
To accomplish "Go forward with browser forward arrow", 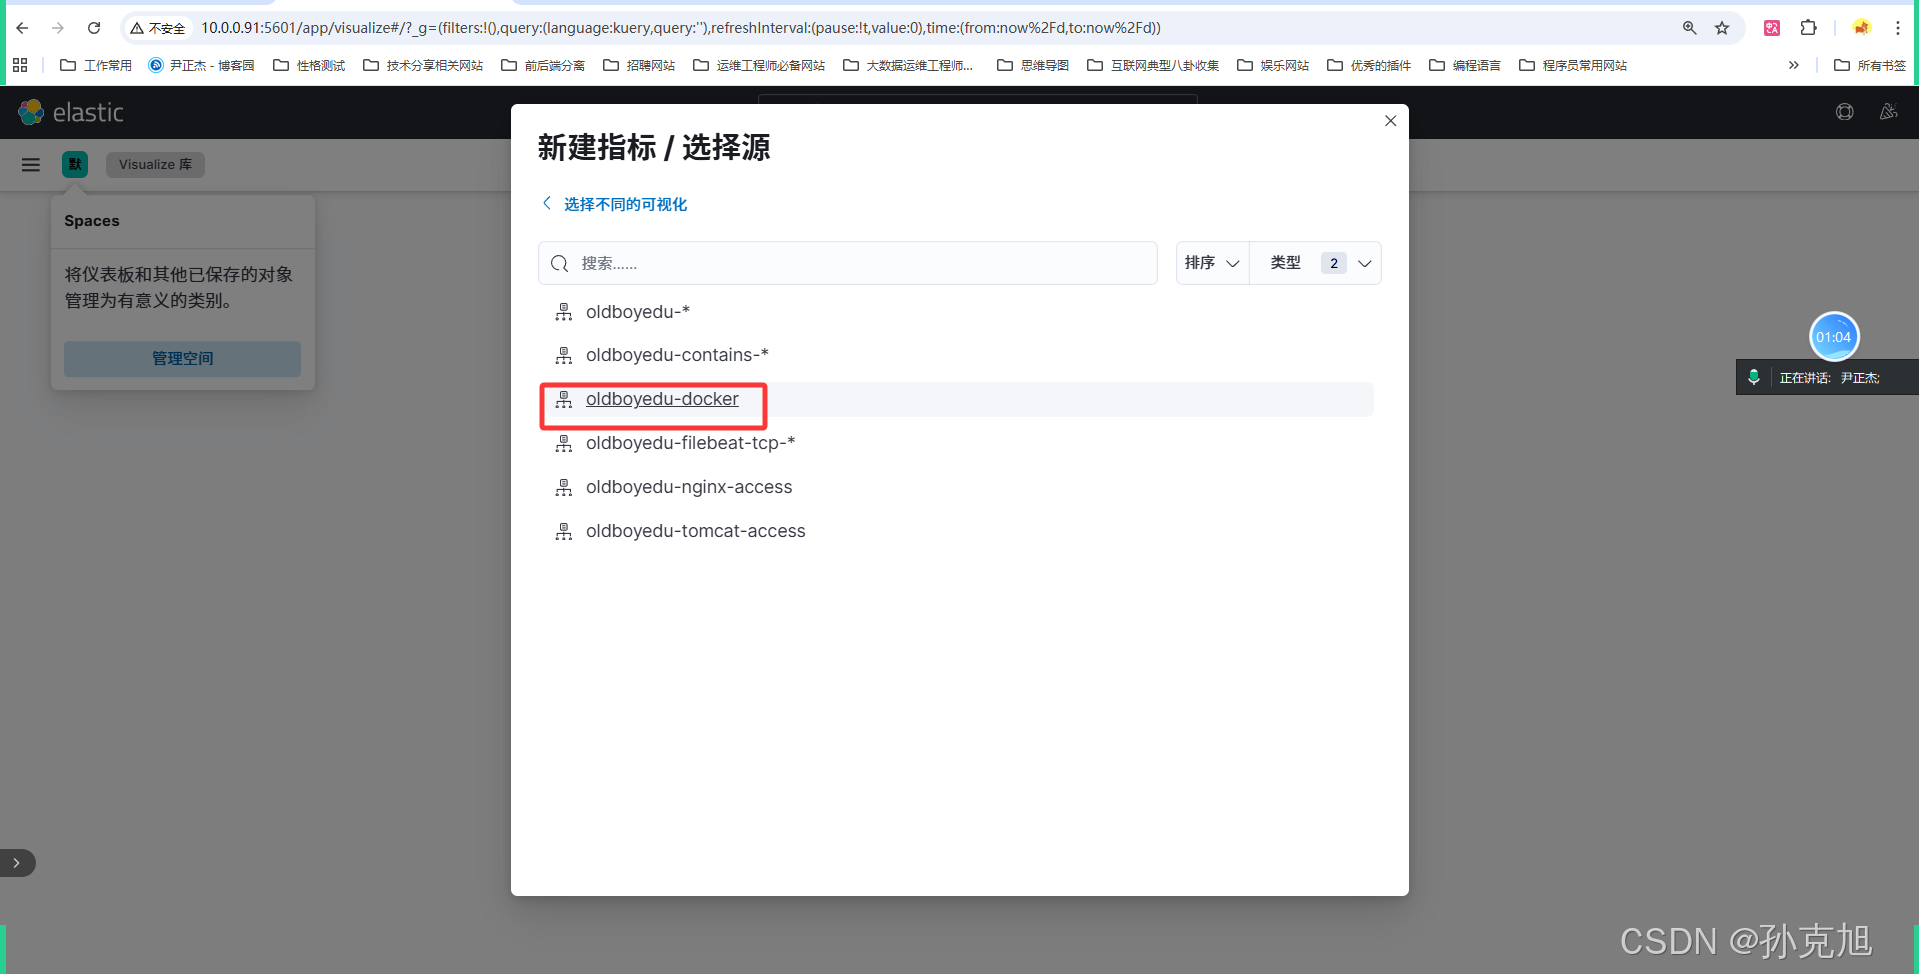I will (x=58, y=28).
